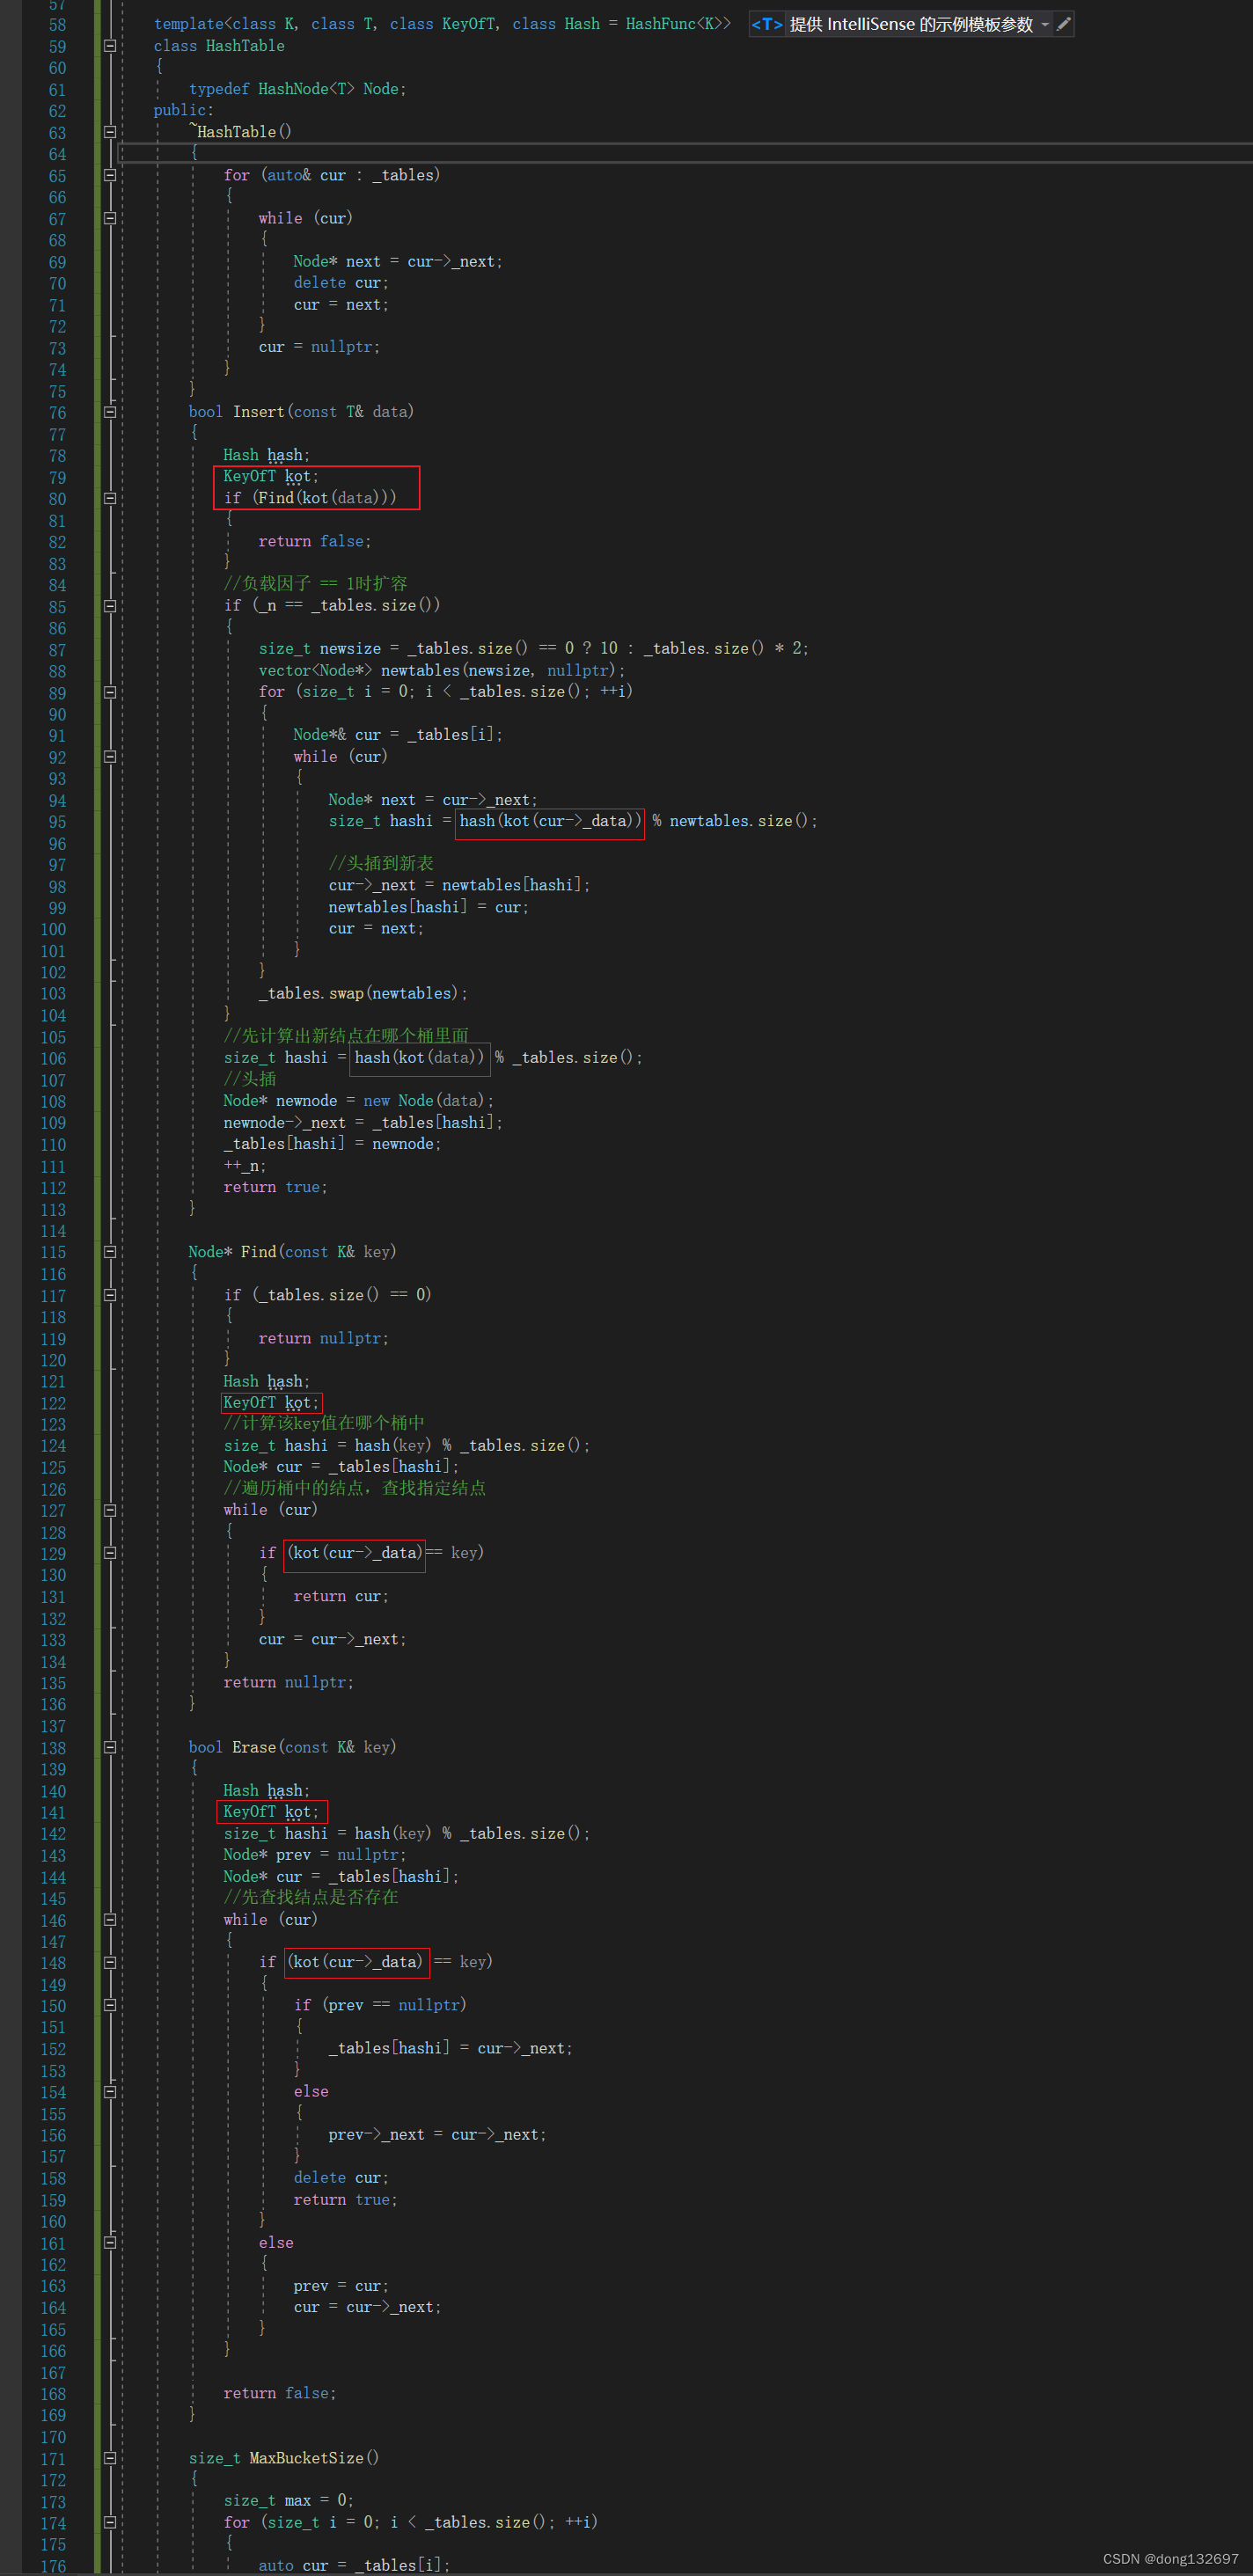The width and height of the screenshot is (1253, 2576).
Task: Click the comment '//头插到新表'
Action: coord(381,864)
